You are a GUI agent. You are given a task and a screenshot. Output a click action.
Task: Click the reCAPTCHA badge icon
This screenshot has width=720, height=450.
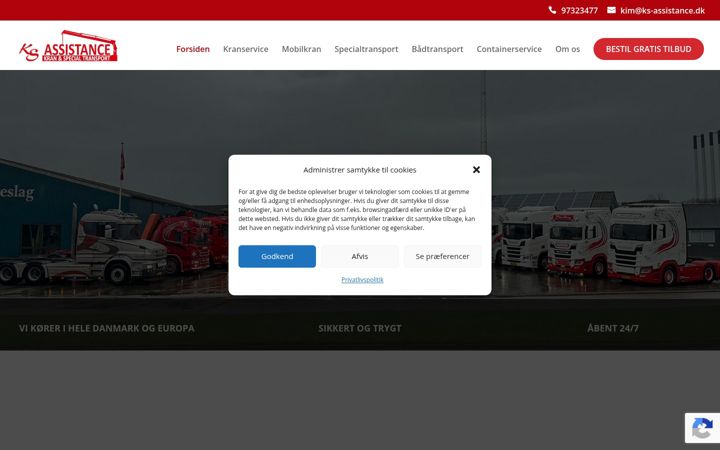(702, 428)
